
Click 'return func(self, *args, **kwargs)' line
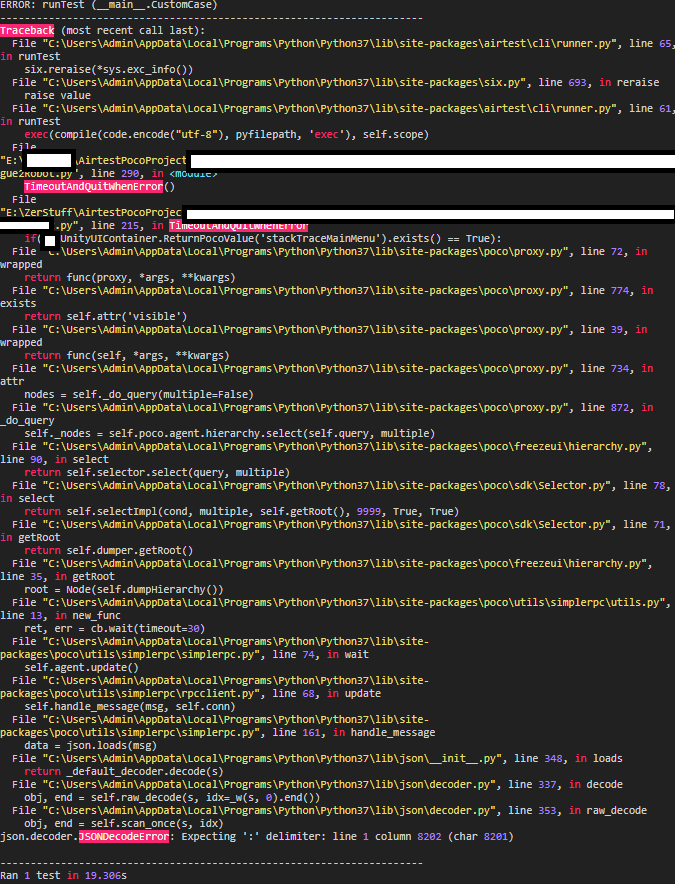(127, 355)
